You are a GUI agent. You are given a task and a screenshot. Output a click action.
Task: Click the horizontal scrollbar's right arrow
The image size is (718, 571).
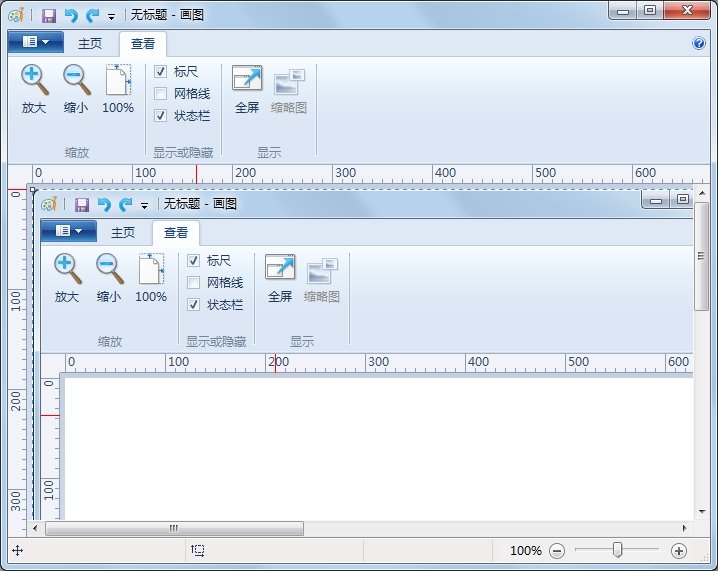pos(685,528)
